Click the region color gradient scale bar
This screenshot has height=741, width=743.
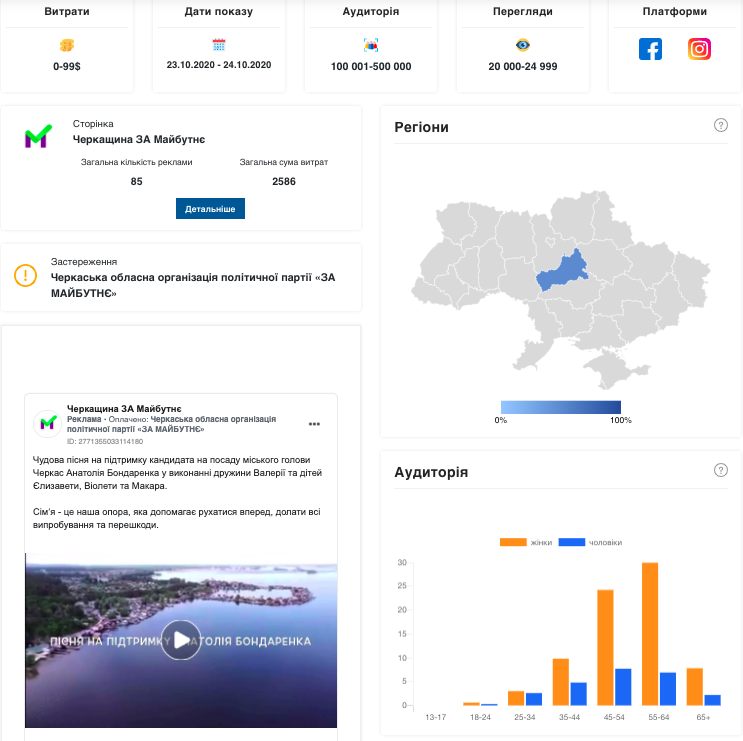(560, 407)
